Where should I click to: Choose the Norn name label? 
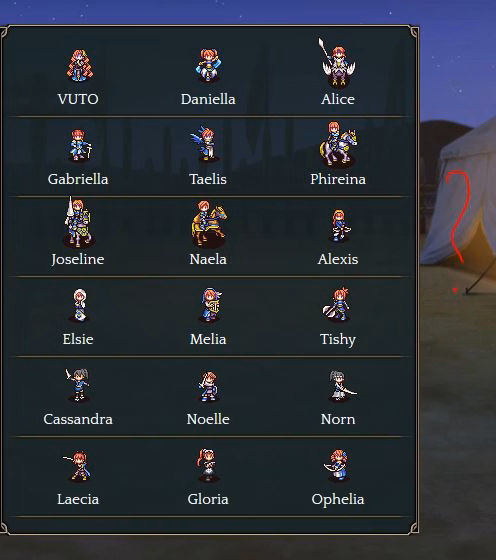pos(338,419)
